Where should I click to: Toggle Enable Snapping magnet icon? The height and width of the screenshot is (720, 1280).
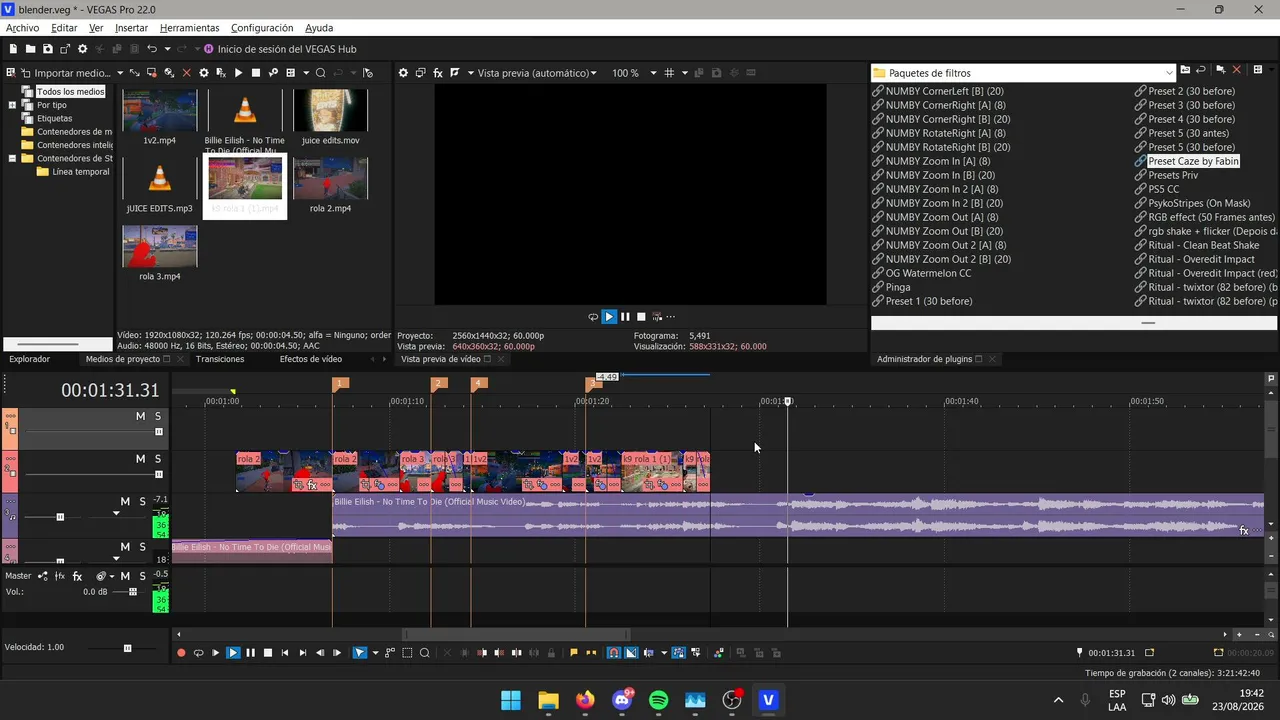[614, 653]
